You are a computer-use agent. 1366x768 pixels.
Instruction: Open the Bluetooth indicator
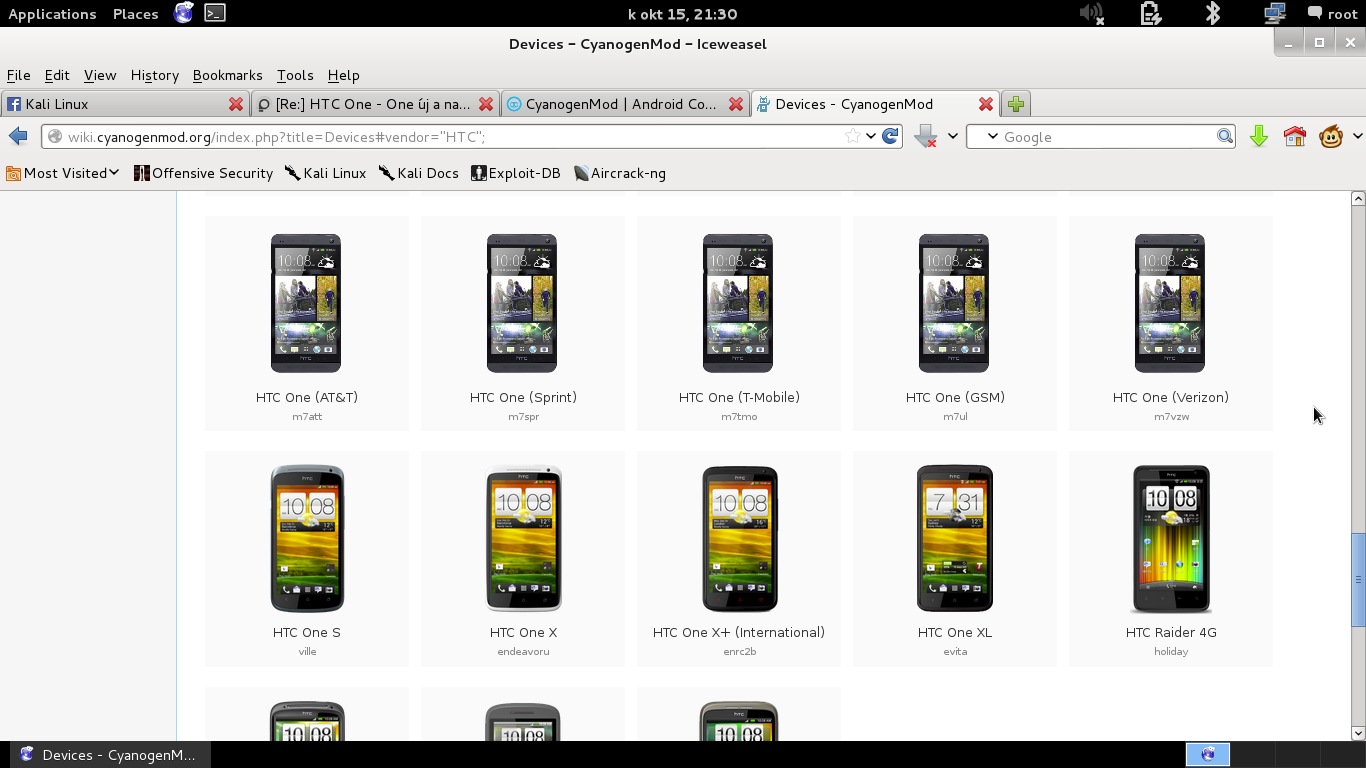(1213, 13)
